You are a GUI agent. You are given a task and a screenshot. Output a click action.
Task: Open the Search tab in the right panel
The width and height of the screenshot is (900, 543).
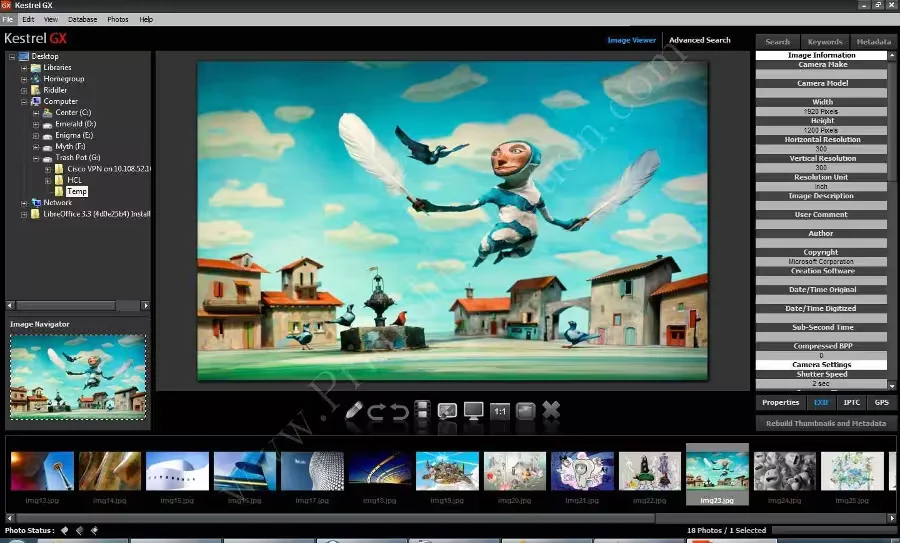(x=778, y=42)
